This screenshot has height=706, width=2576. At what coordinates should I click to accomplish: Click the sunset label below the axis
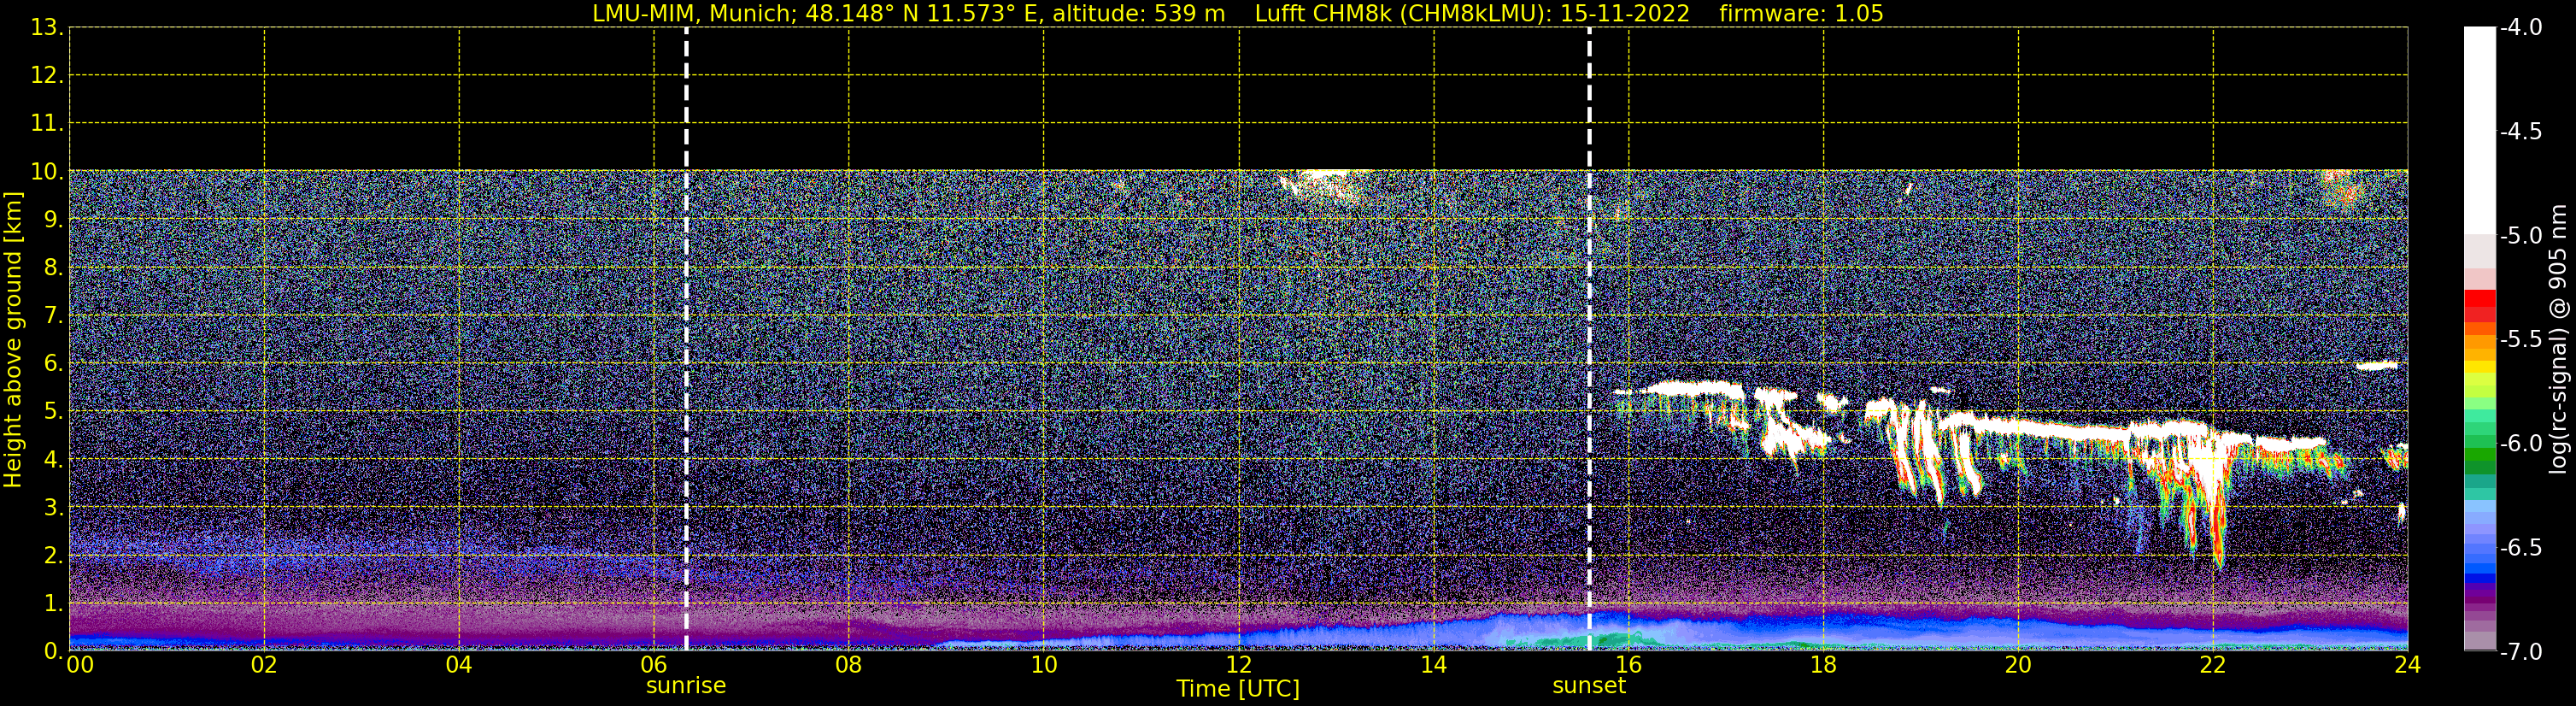(1589, 686)
